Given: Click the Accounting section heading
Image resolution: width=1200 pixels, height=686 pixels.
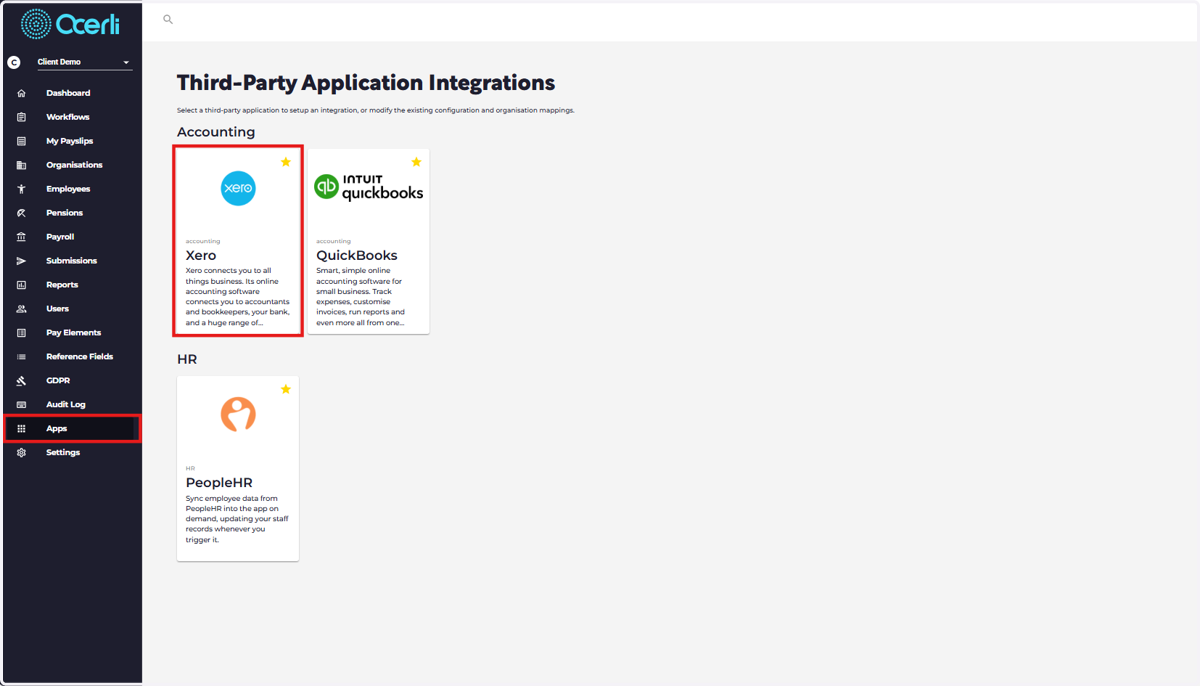Looking at the screenshot, I should click(x=216, y=132).
